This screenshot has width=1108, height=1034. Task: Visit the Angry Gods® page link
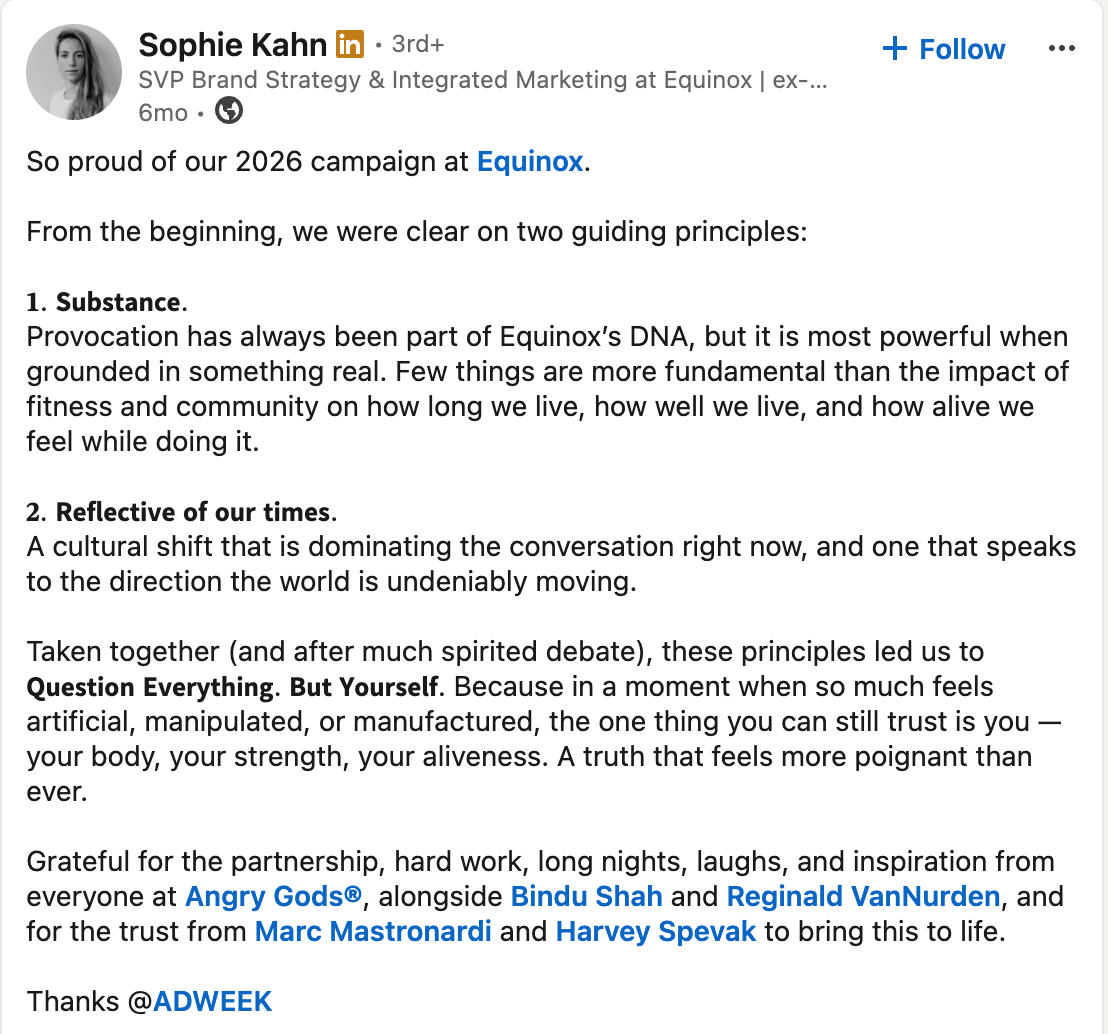tap(273, 896)
